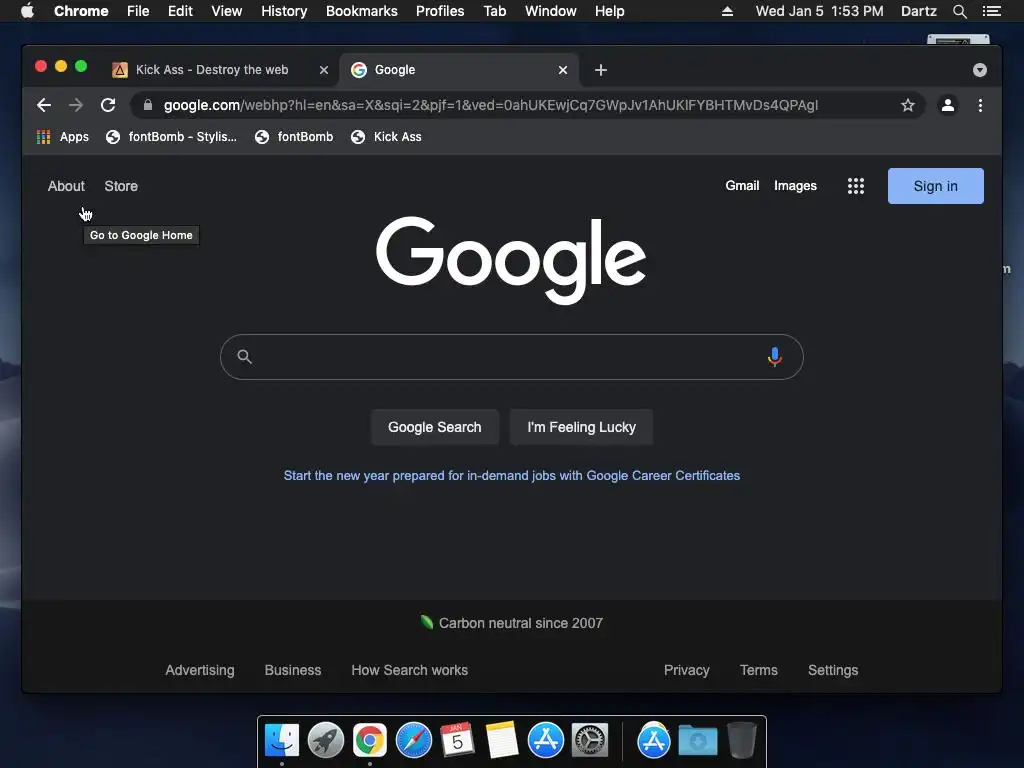This screenshot has height=768, width=1024.
Task: Open Notes from the Dock
Action: click(x=502, y=741)
